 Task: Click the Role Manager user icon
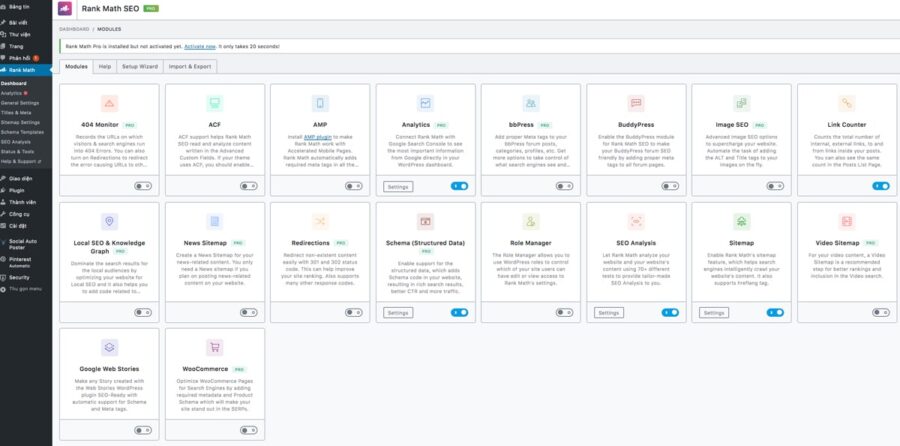click(531, 222)
